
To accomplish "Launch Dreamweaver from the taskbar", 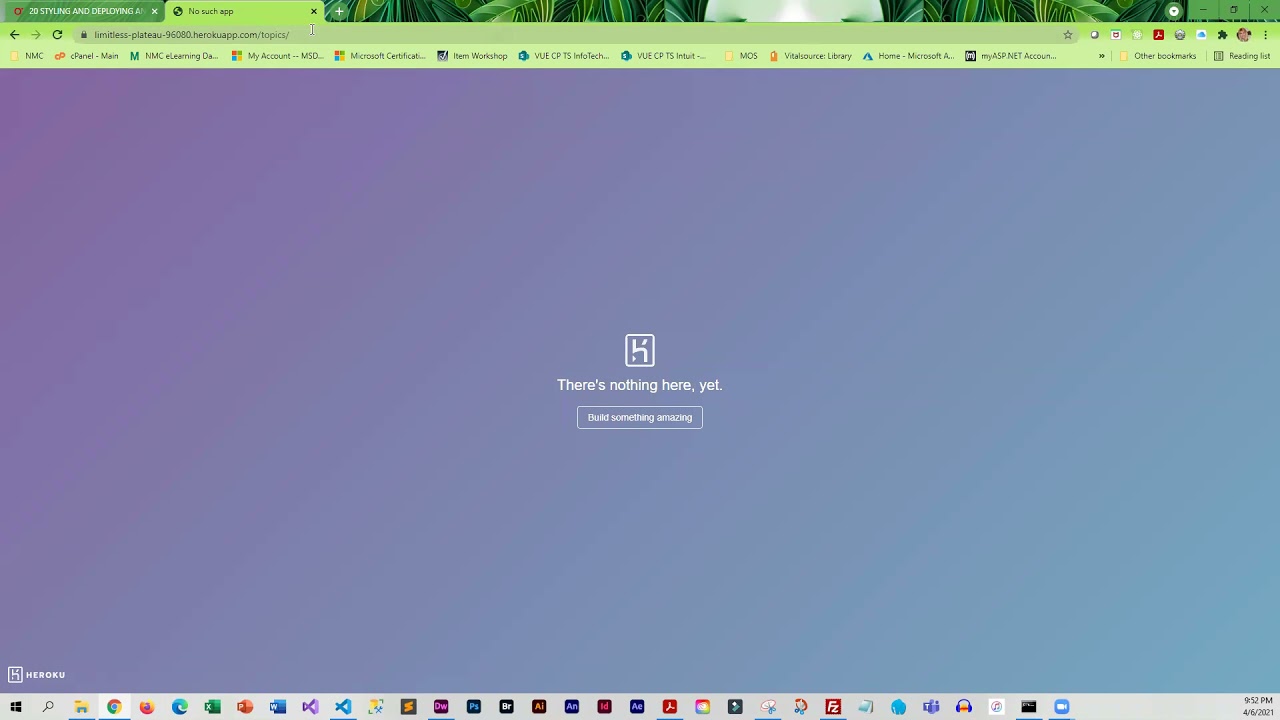I will point(441,707).
